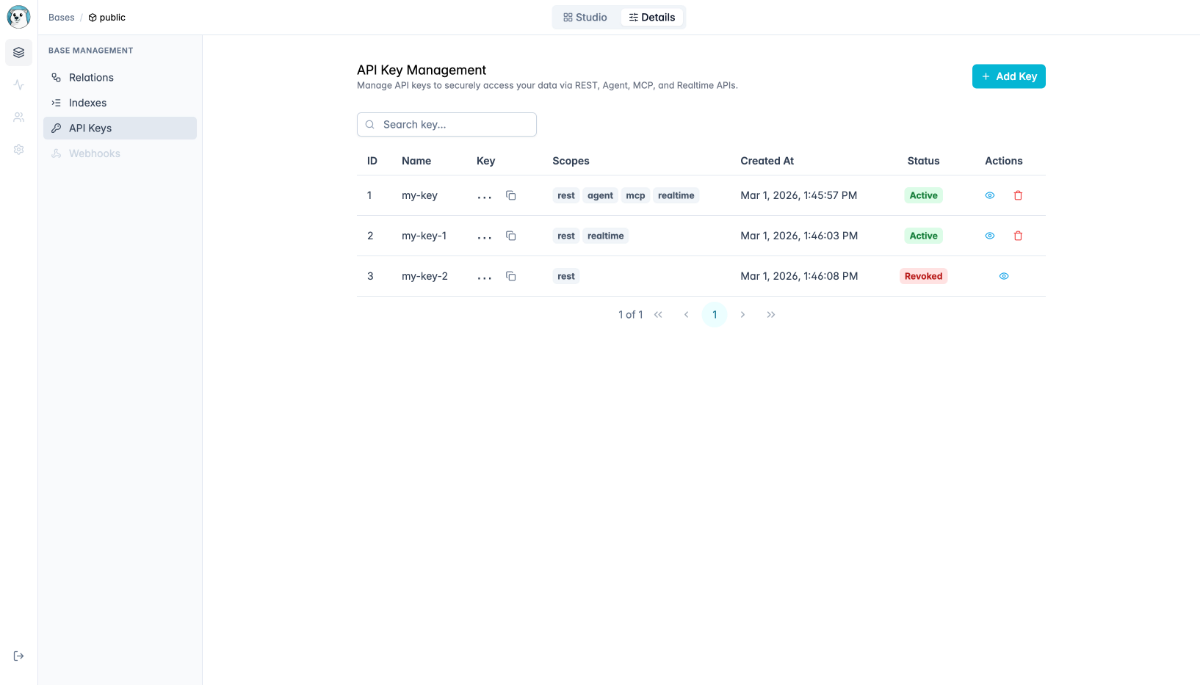Screen dimensions: 1200x685
Task: Switch to the Studio tab
Action: 585,16
